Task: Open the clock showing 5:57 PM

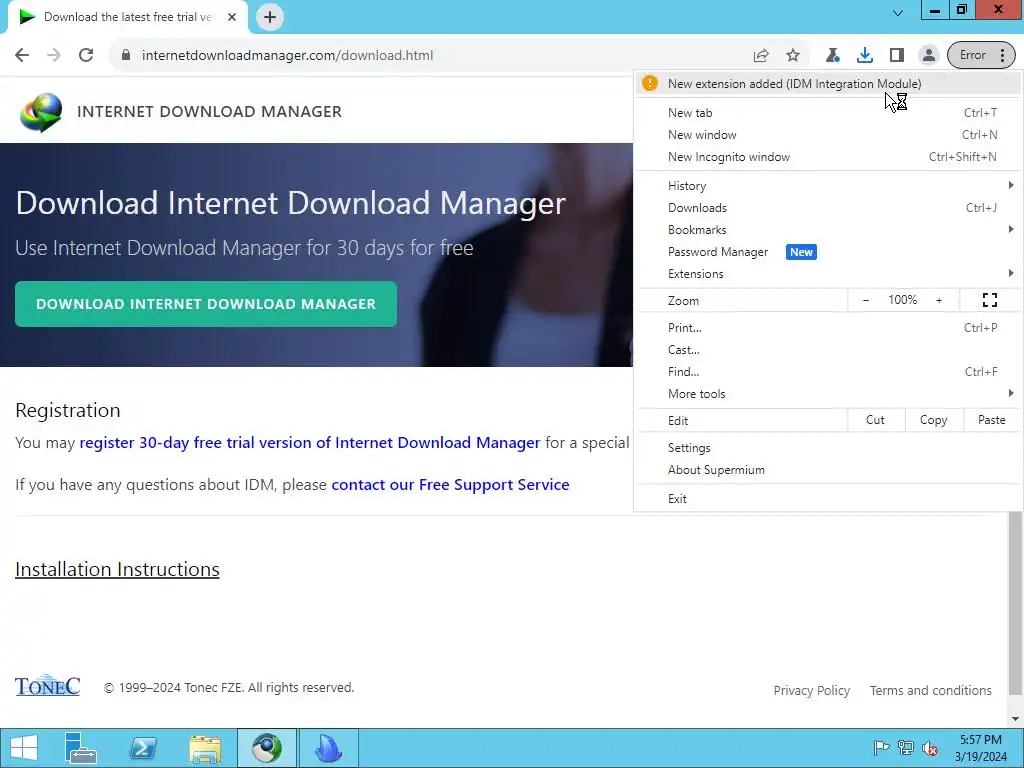Action: pyautogui.click(x=980, y=748)
